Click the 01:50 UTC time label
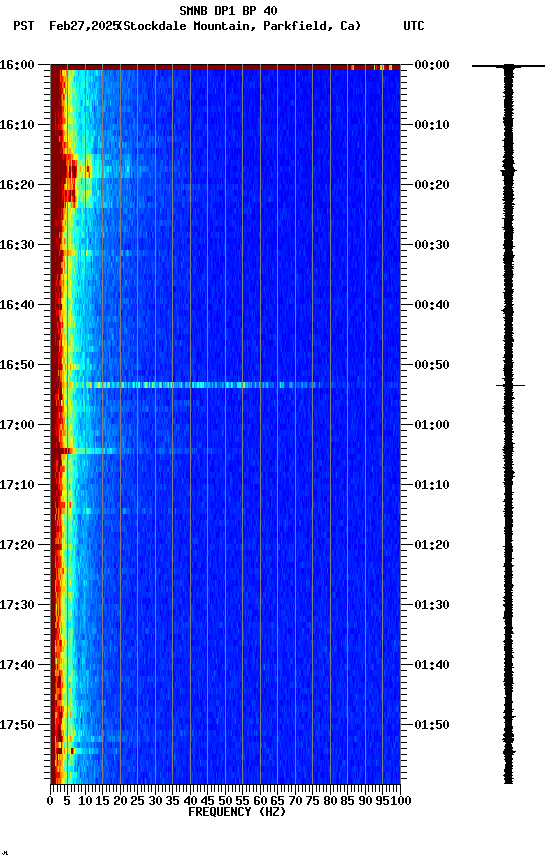 [432, 725]
